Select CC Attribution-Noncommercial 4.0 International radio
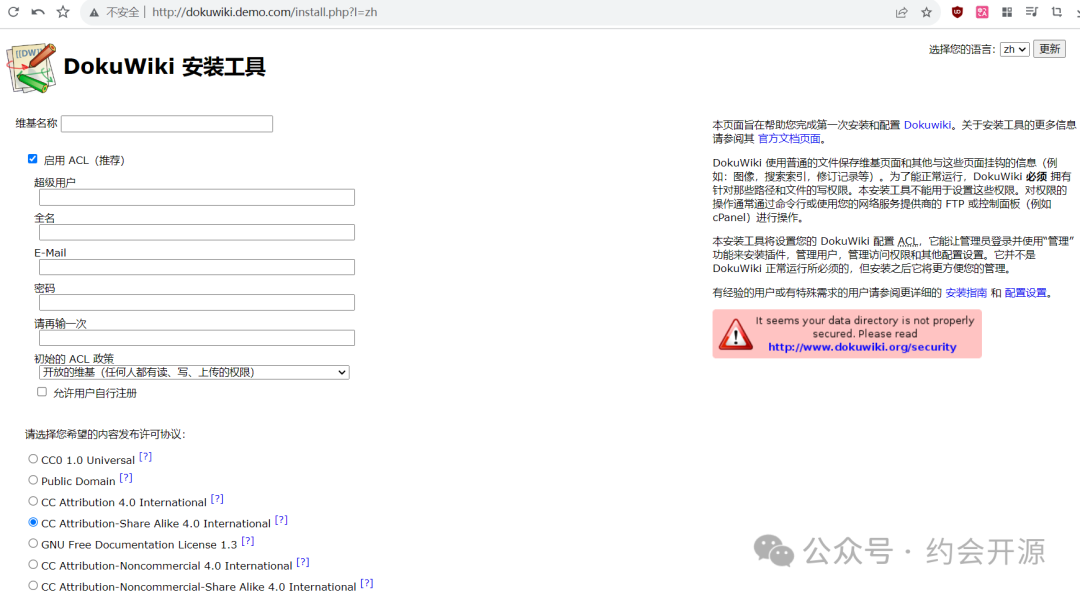Image resolution: width=1080 pixels, height=595 pixels. (x=33, y=564)
